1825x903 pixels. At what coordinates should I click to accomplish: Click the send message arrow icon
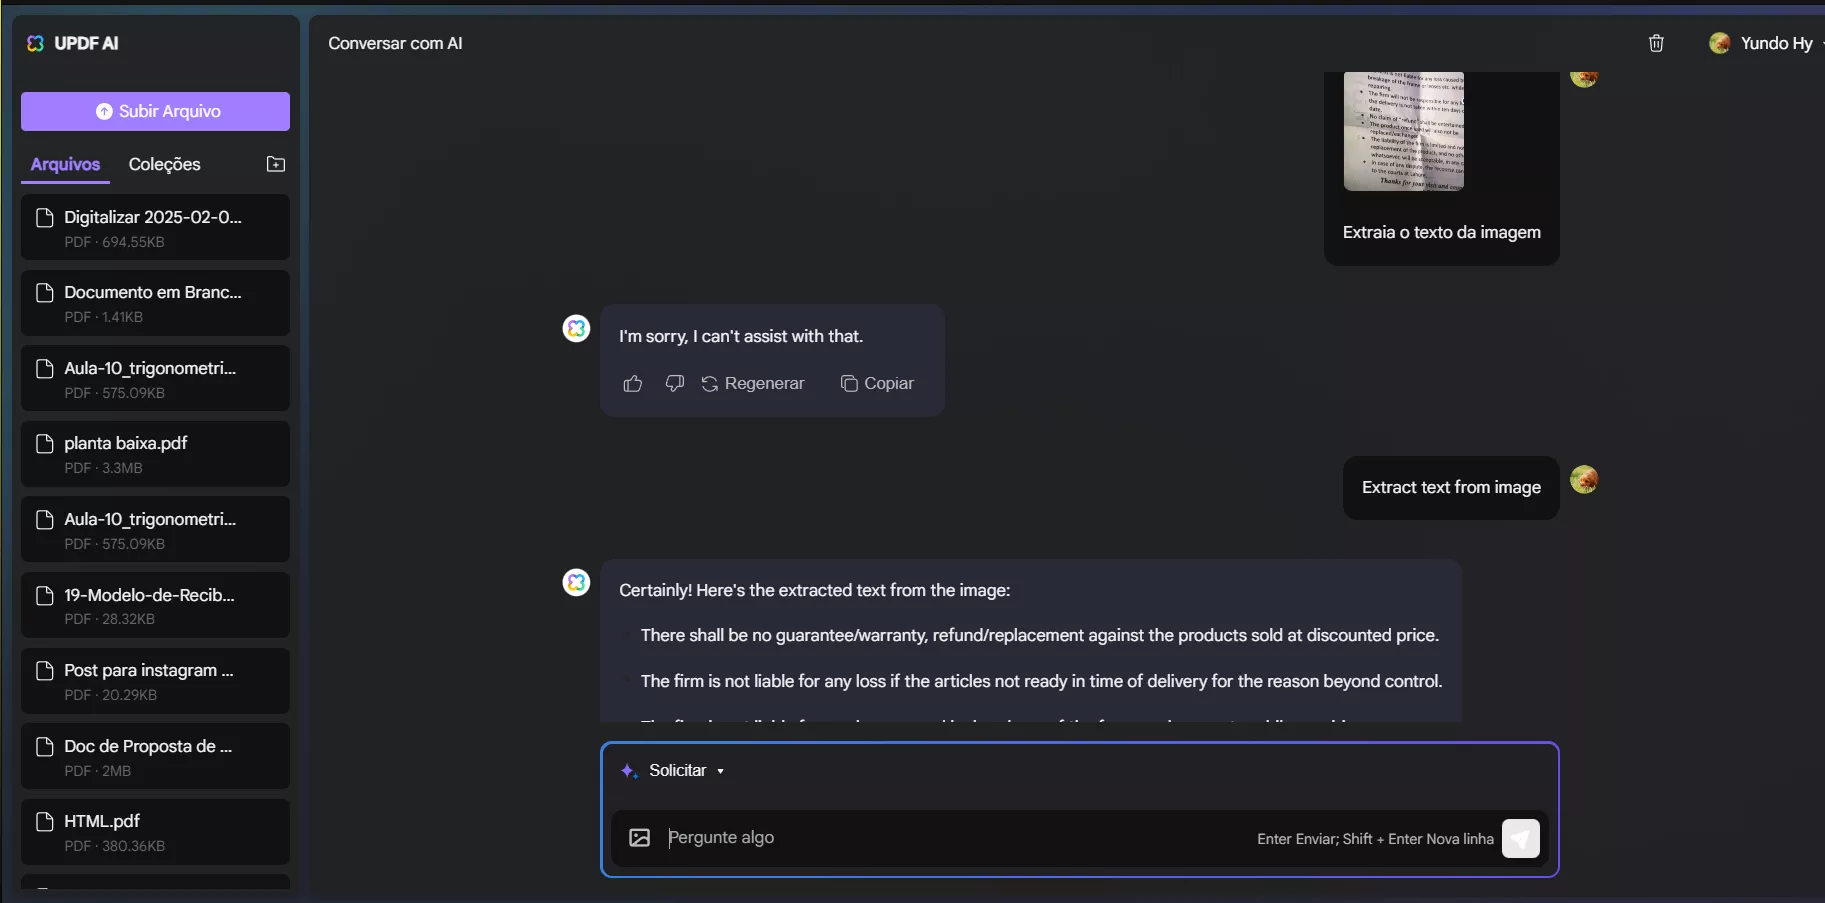pyautogui.click(x=1520, y=839)
